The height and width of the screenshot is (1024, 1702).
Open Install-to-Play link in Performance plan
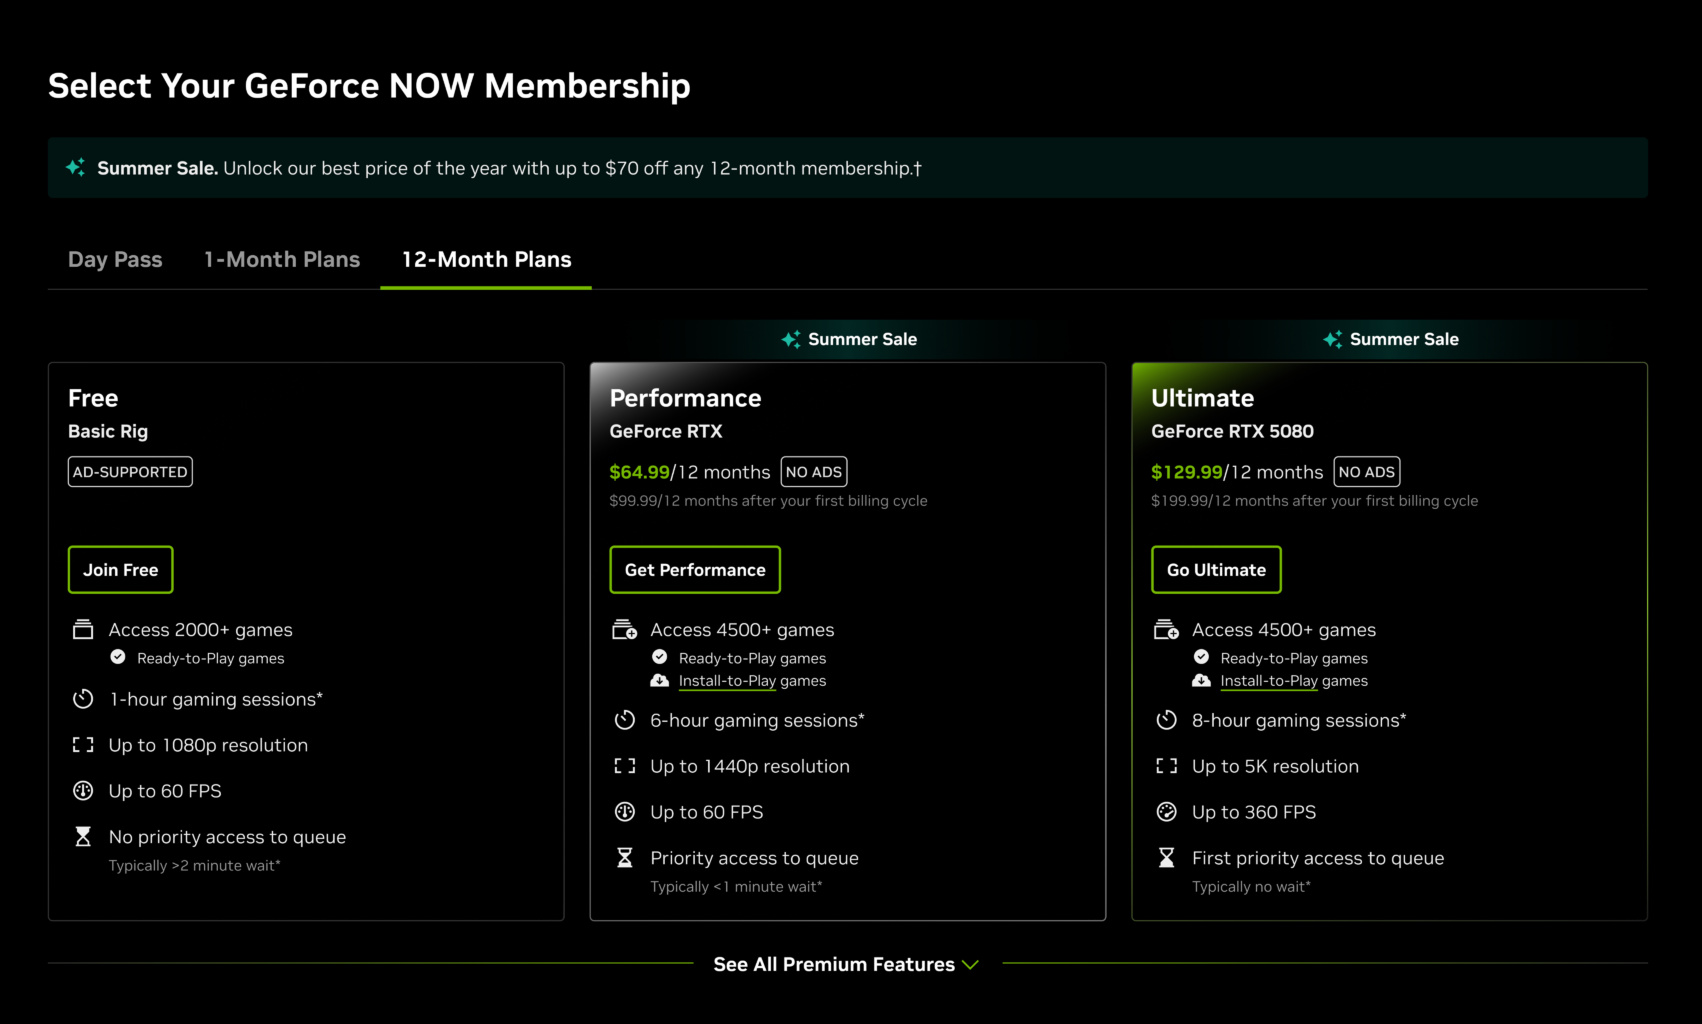click(727, 681)
